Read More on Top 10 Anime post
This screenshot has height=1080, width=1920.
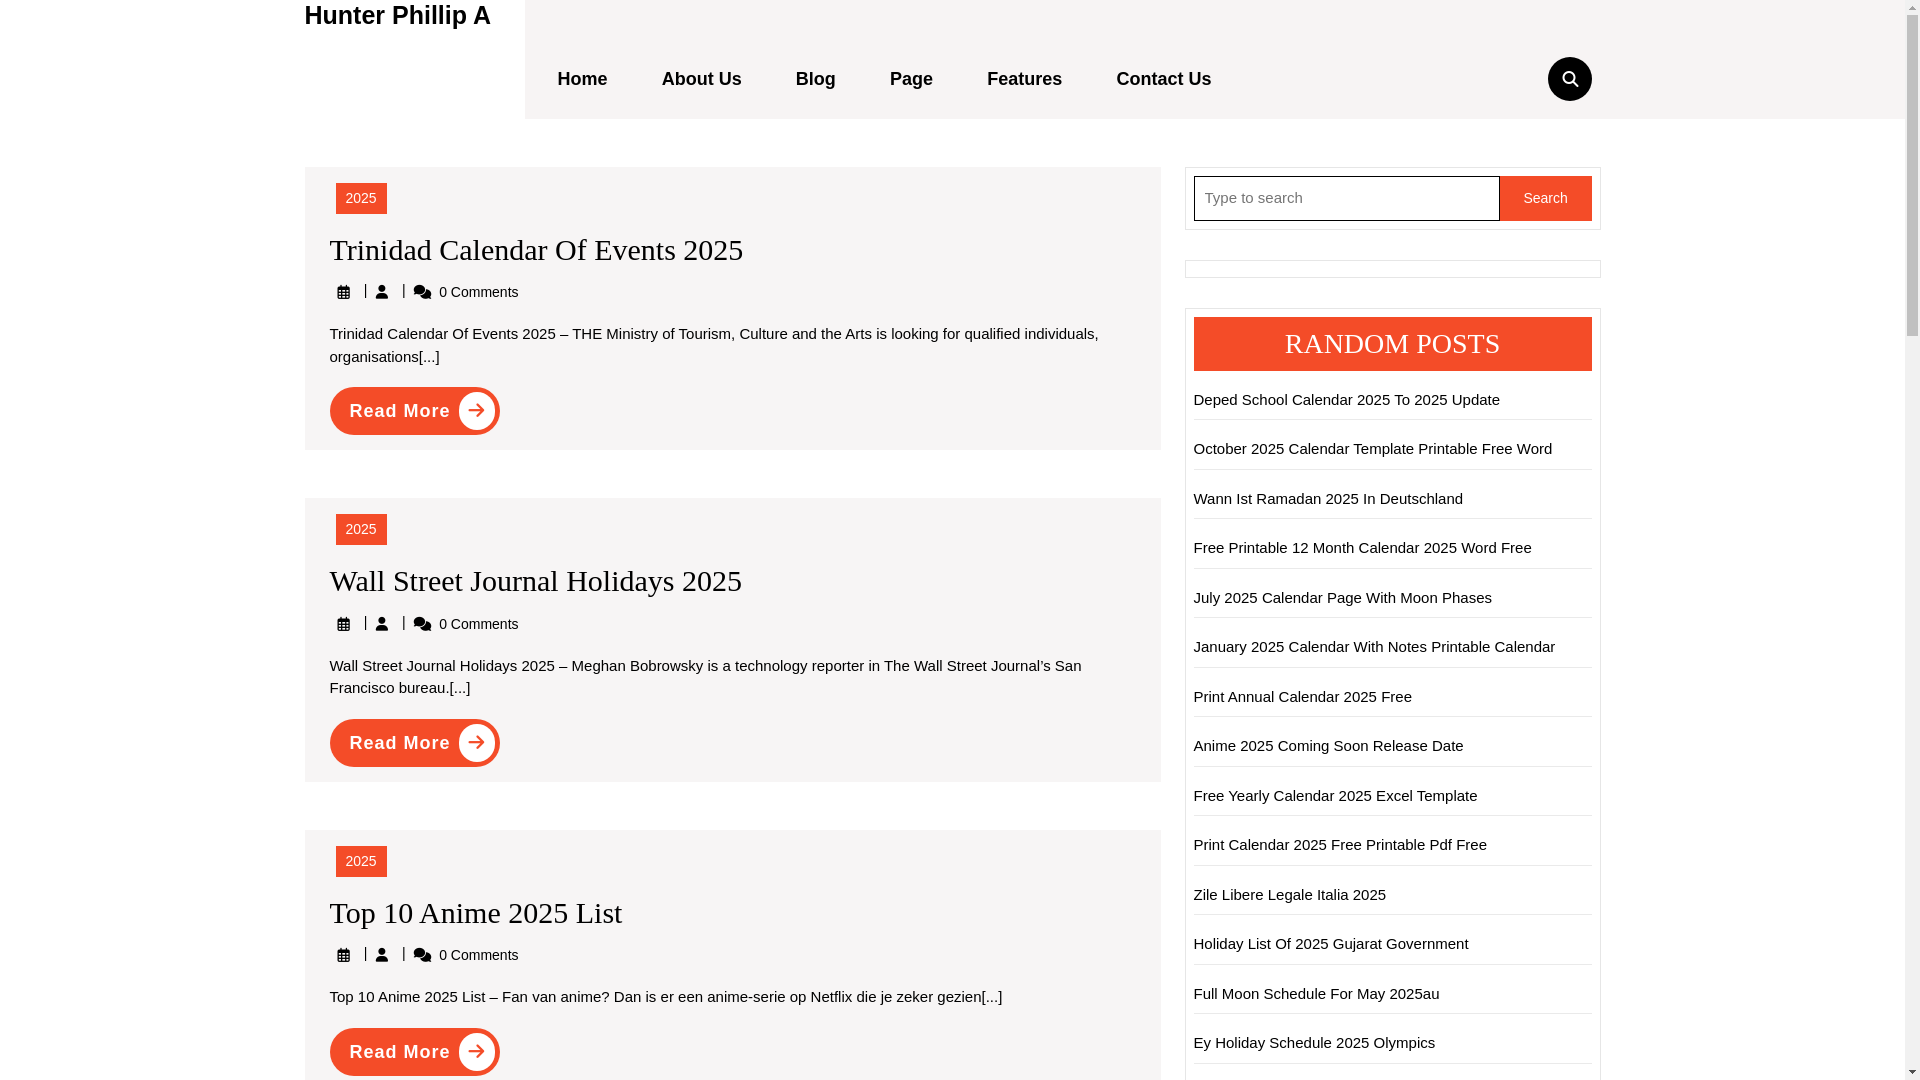(x=415, y=1052)
